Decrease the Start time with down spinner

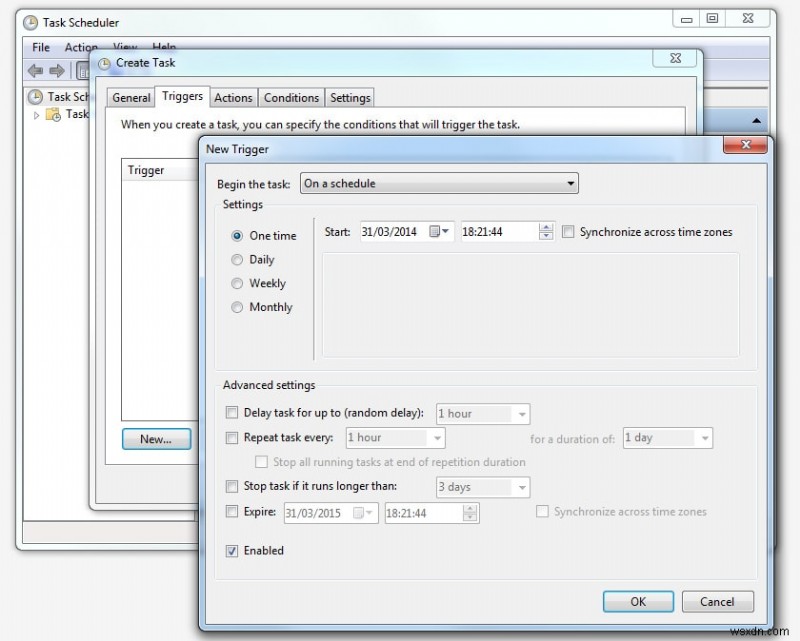tap(546, 236)
